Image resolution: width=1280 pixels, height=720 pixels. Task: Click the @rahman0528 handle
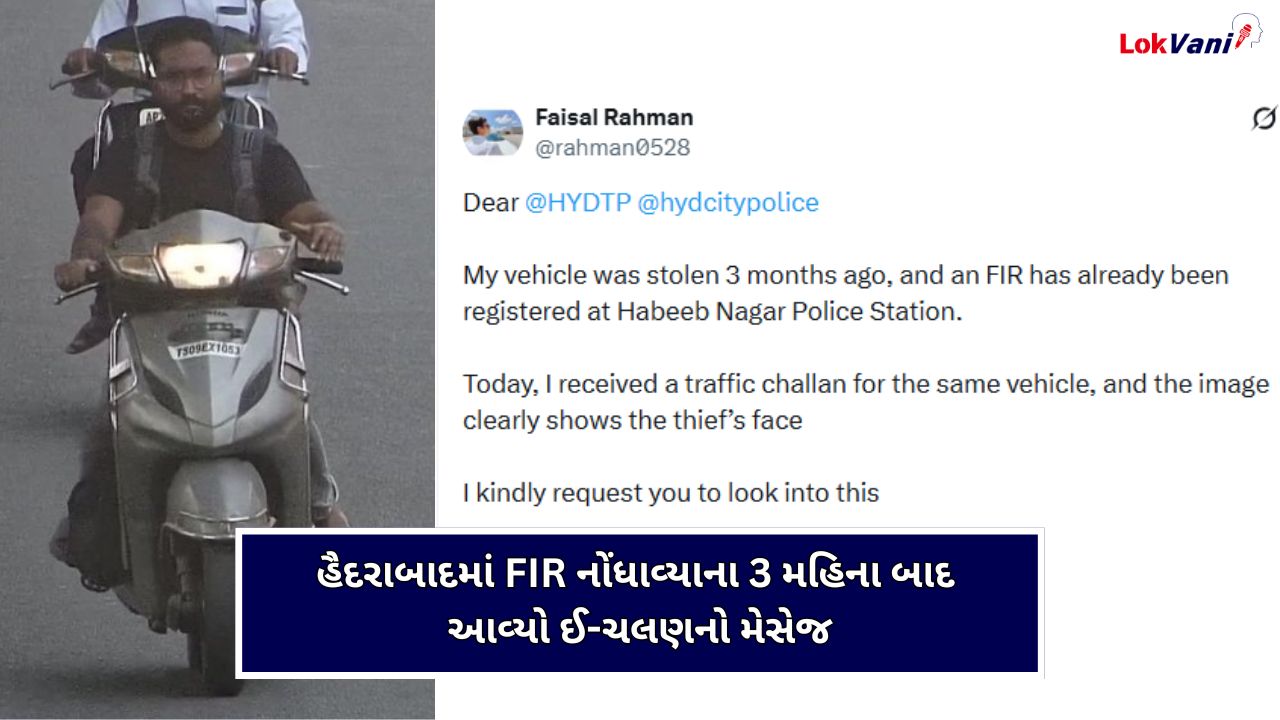(613, 148)
